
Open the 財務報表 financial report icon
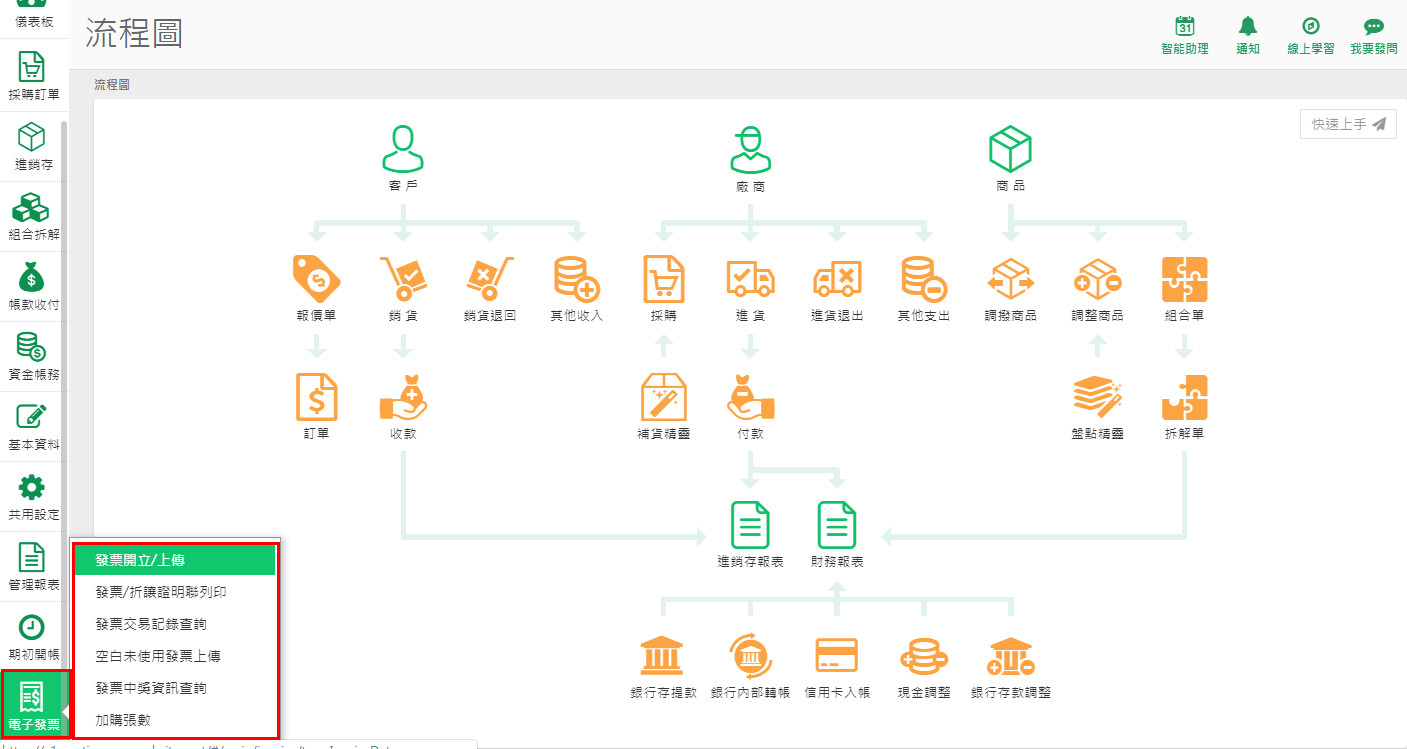click(837, 525)
